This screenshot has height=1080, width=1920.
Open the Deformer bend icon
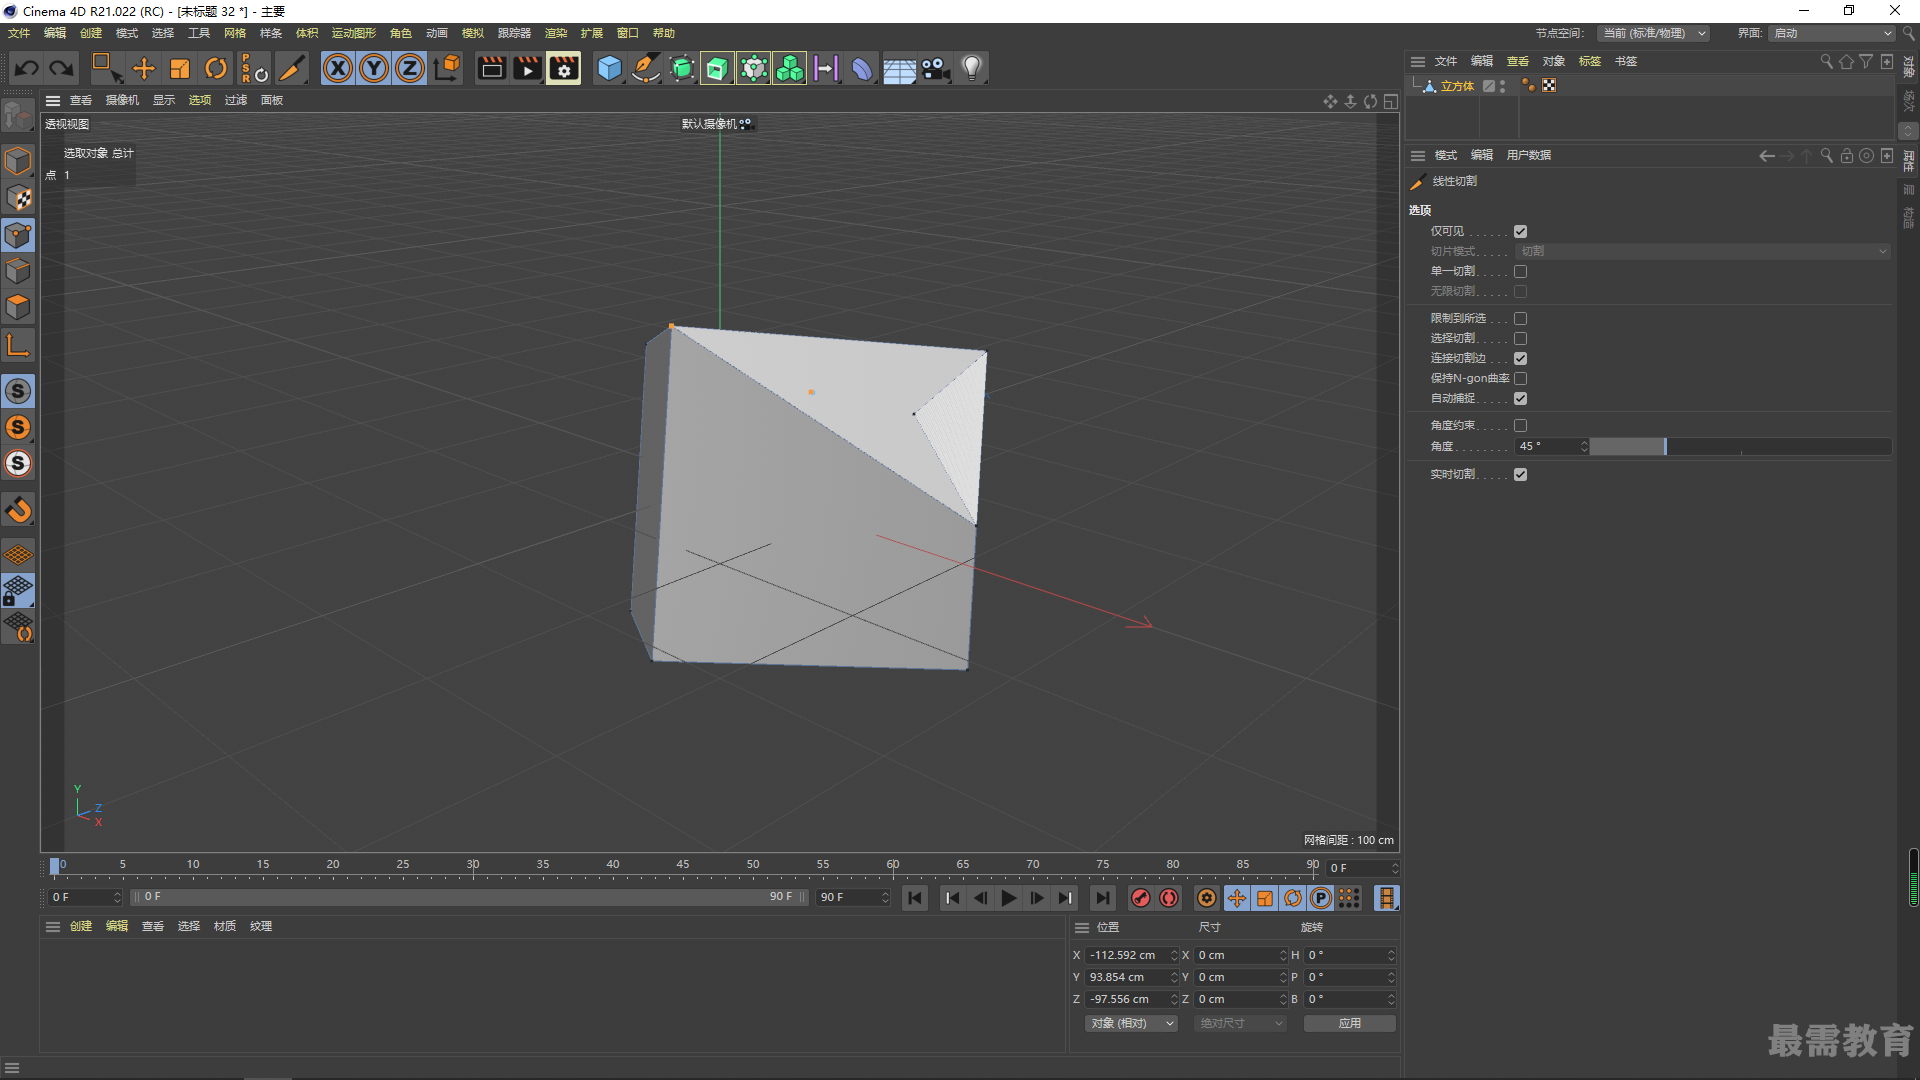(862, 69)
